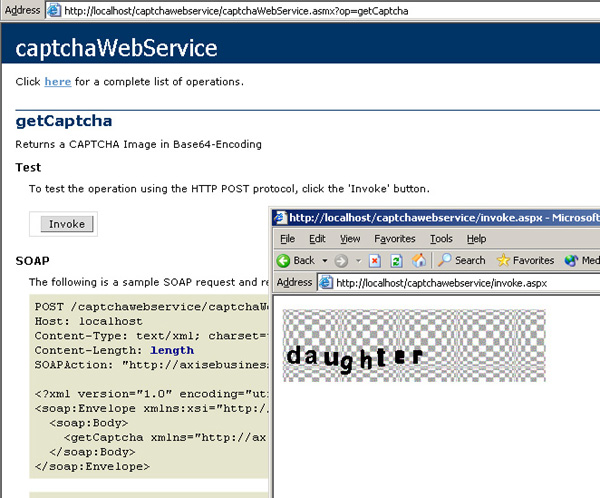This screenshot has width=600, height=498.
Task: Click the Media globe toolbar icon
Action: (571, 261)
